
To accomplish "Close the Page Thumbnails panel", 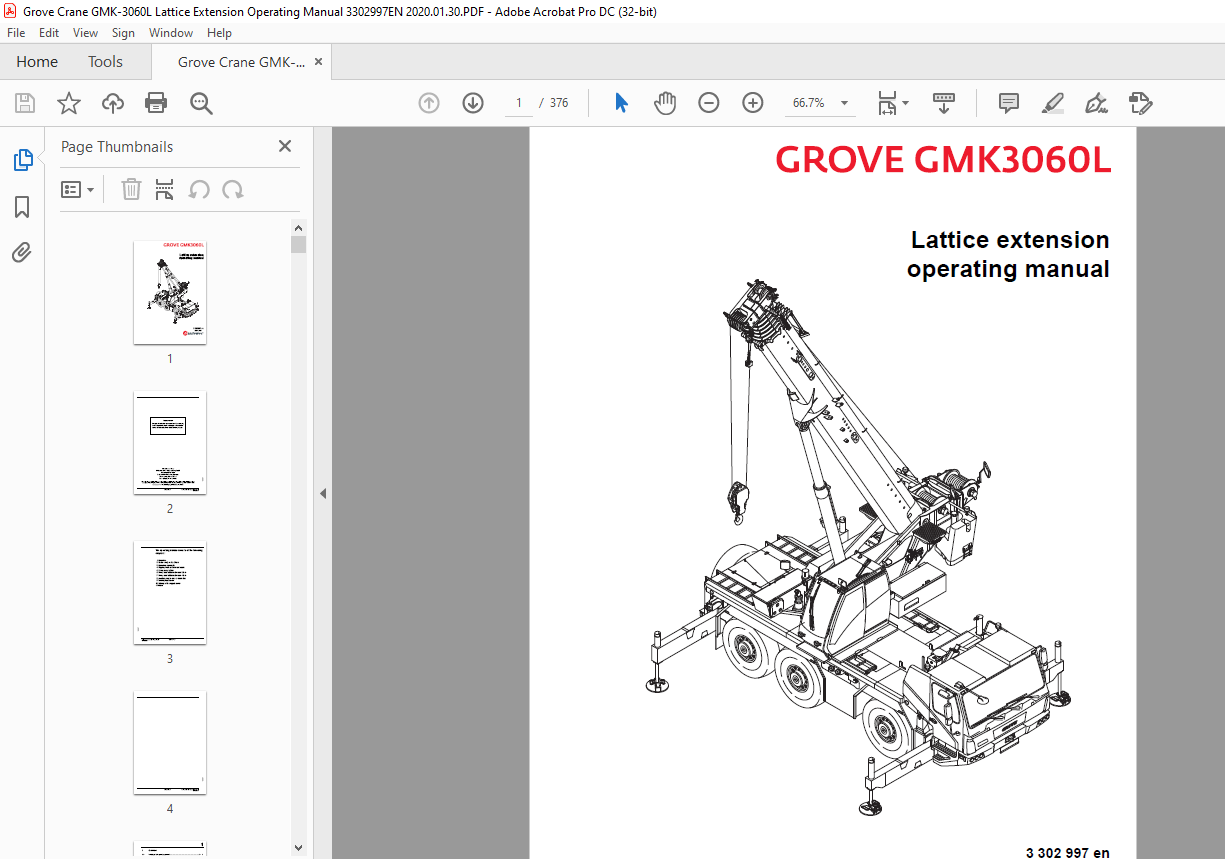I will point(285,146).
